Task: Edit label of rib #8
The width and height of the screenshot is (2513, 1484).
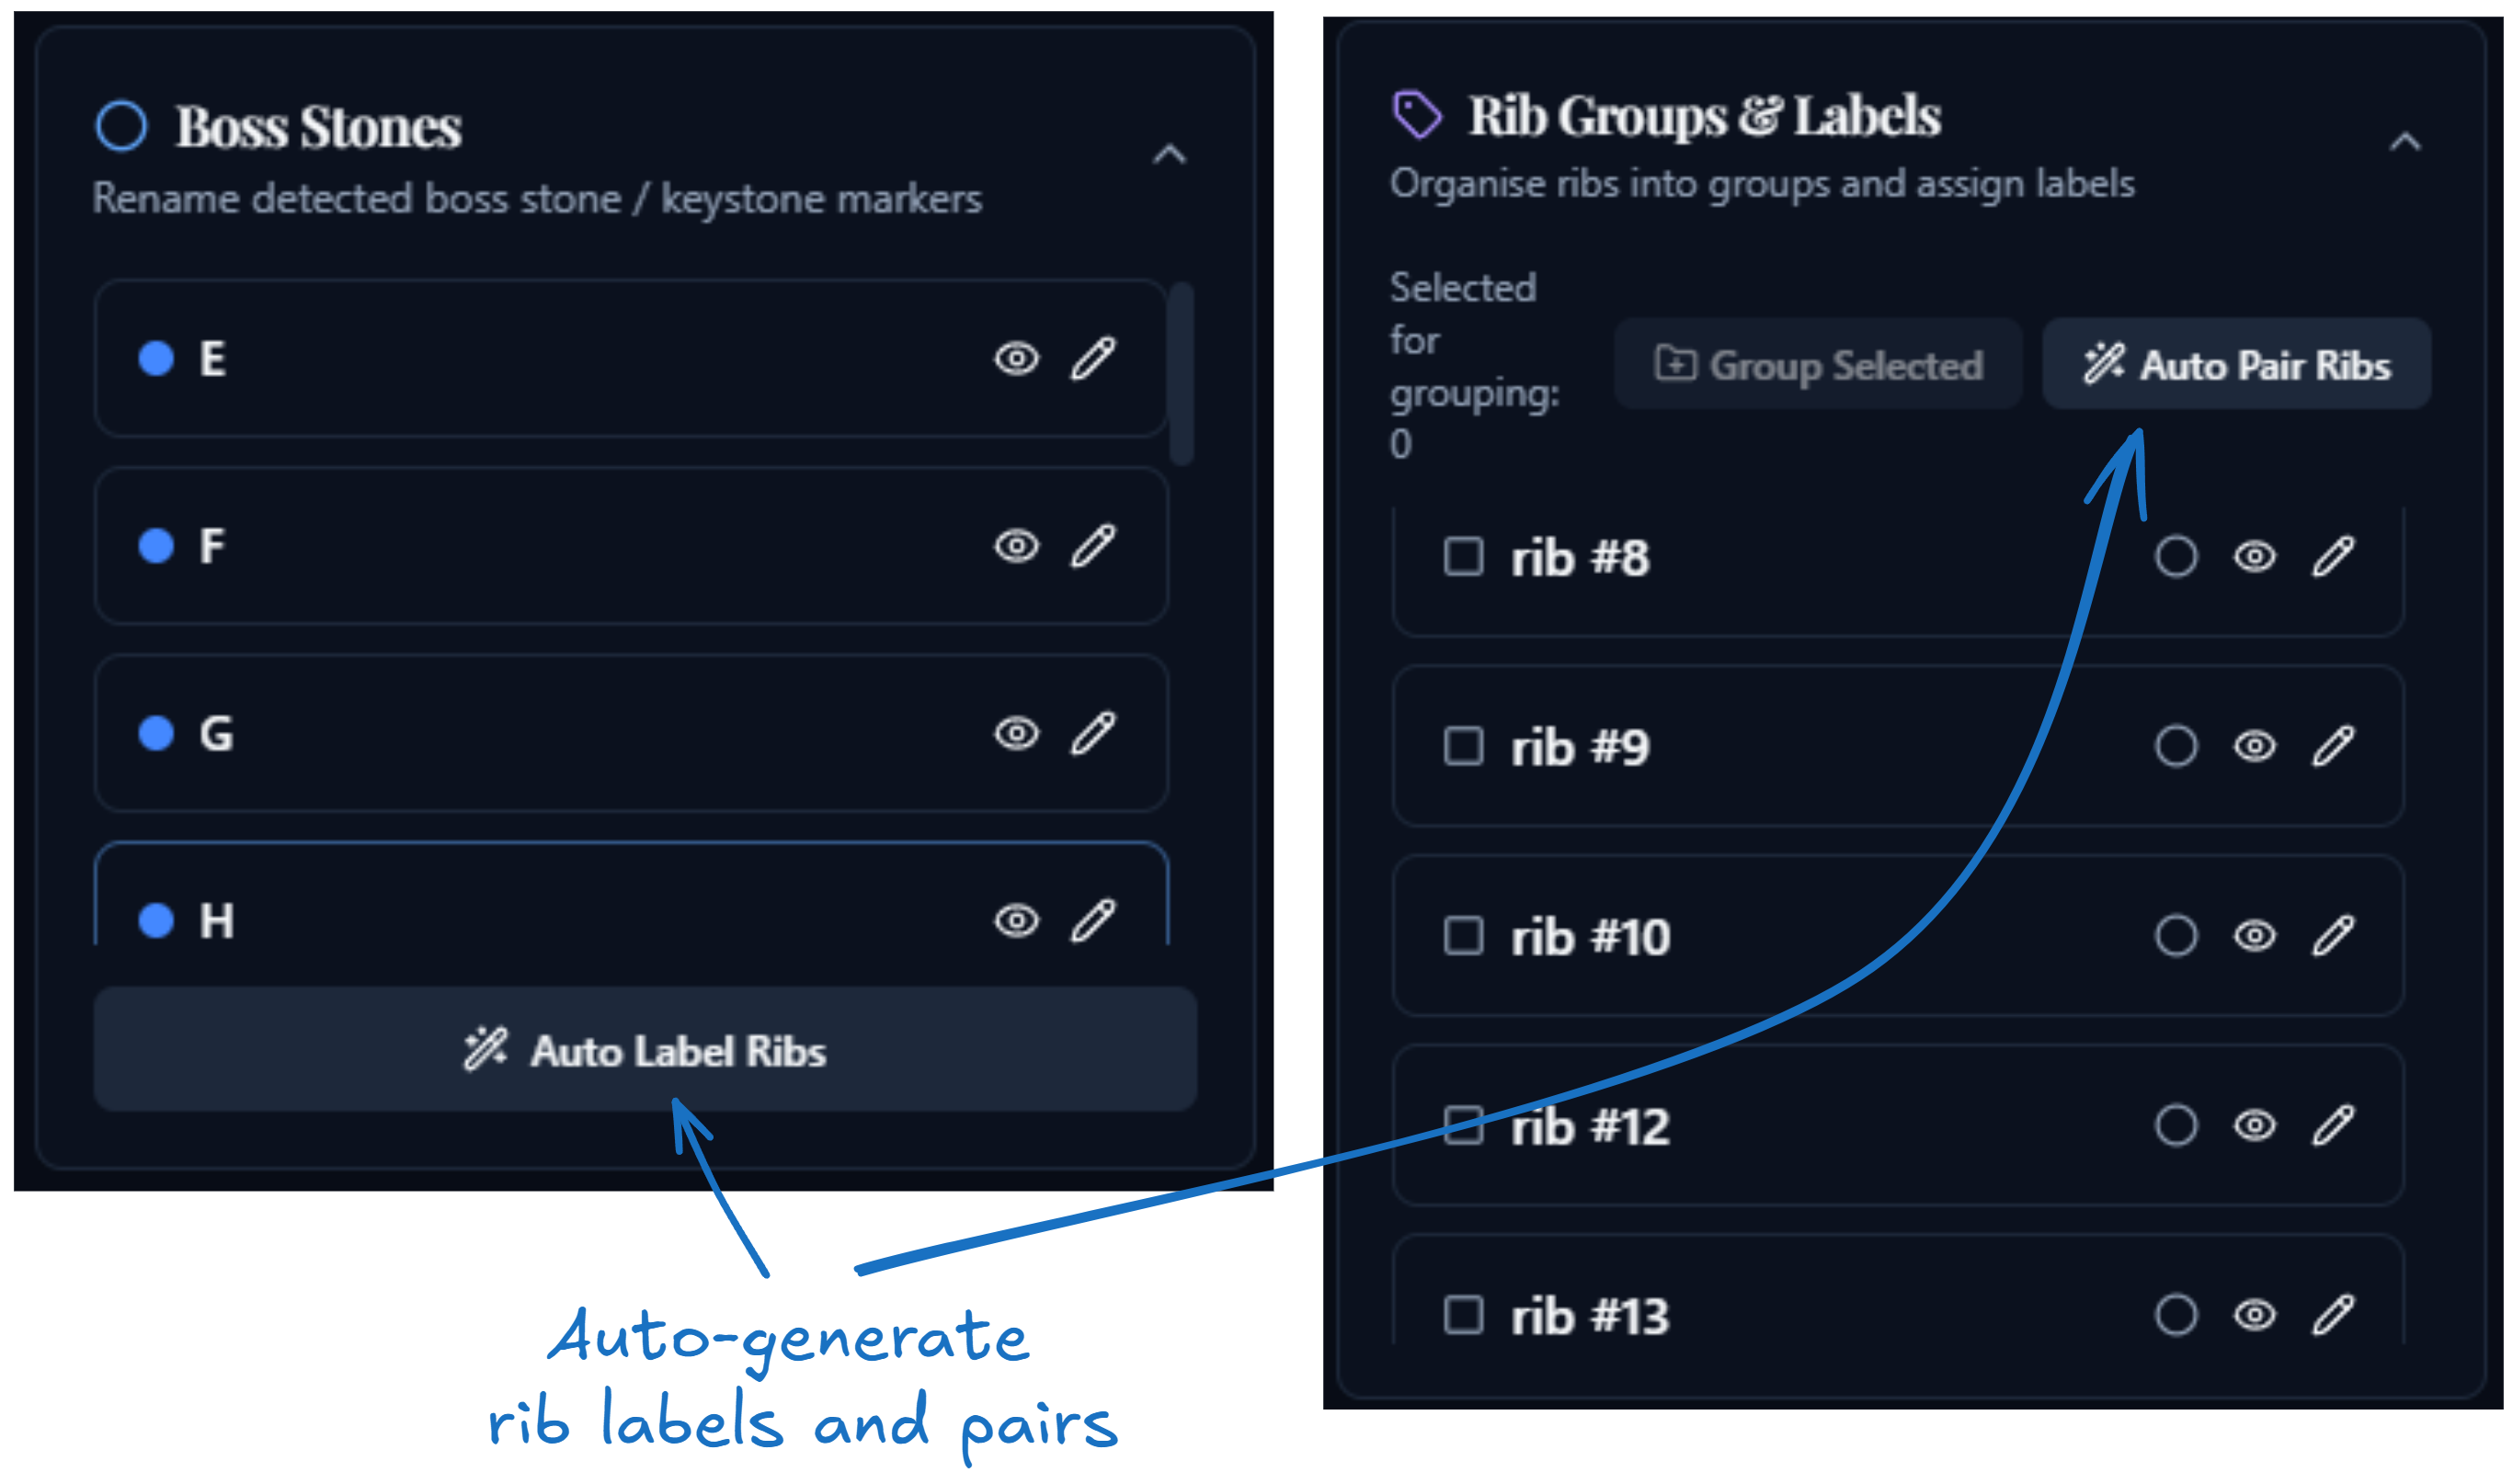Action: tap(2333, 557)
